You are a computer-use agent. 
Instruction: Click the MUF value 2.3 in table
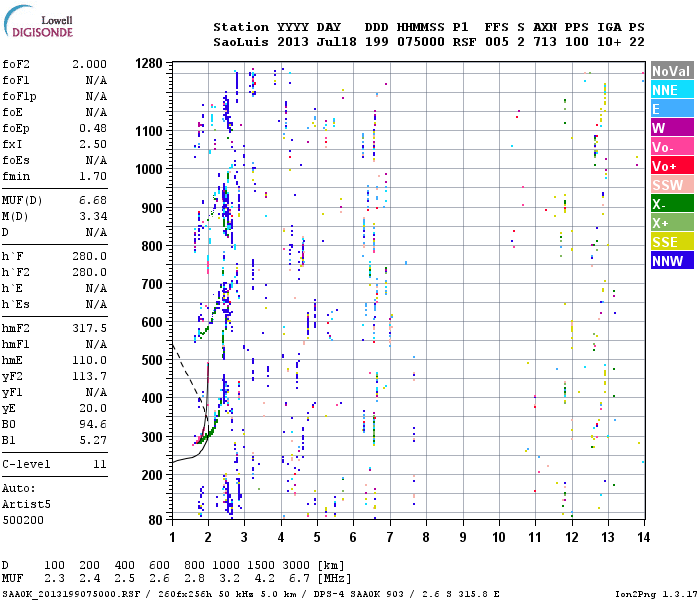pyautogui.click(x=54, y=579)
